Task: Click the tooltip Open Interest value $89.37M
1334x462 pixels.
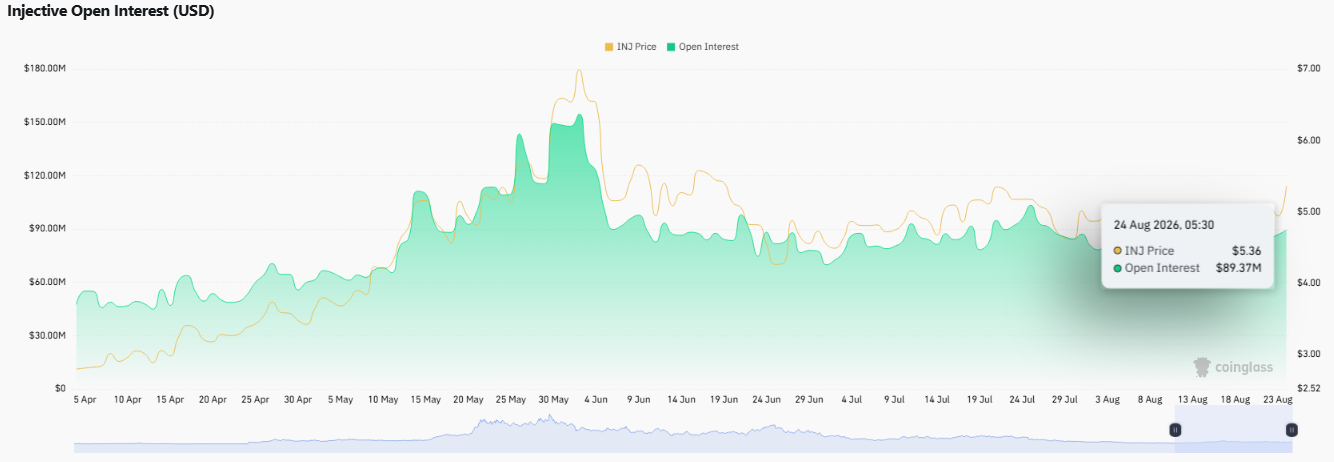Action: pyautogui.click(x=1240, y=268)
